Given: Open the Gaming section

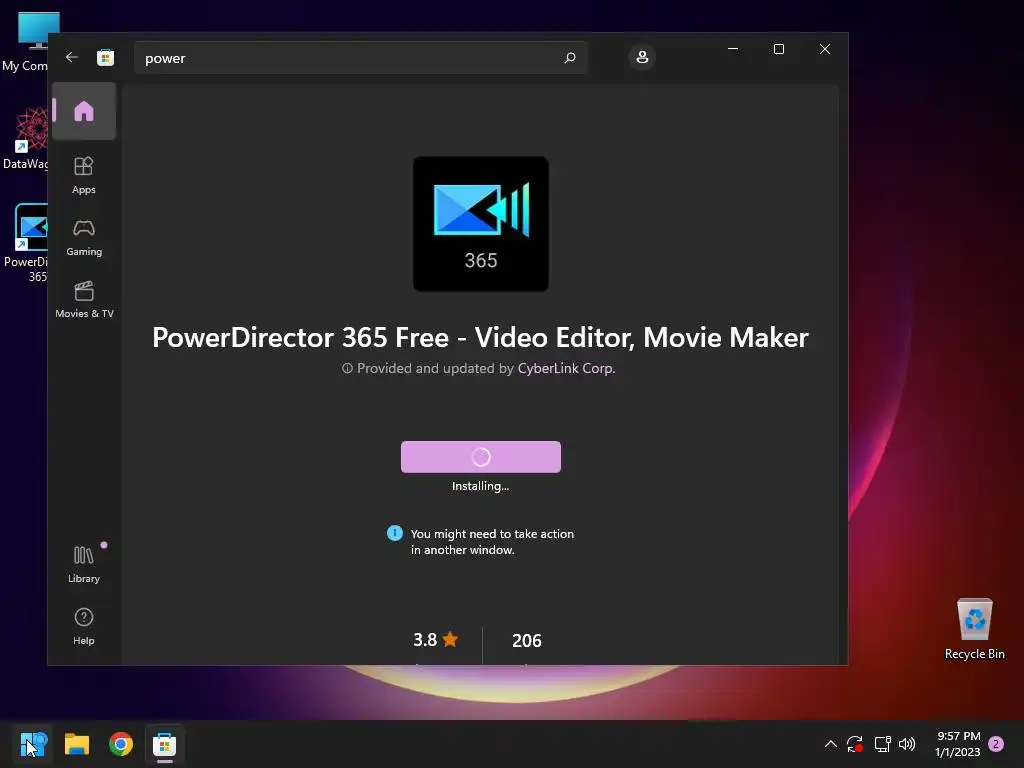Looking at the screenshot, I should pos(84,238).
